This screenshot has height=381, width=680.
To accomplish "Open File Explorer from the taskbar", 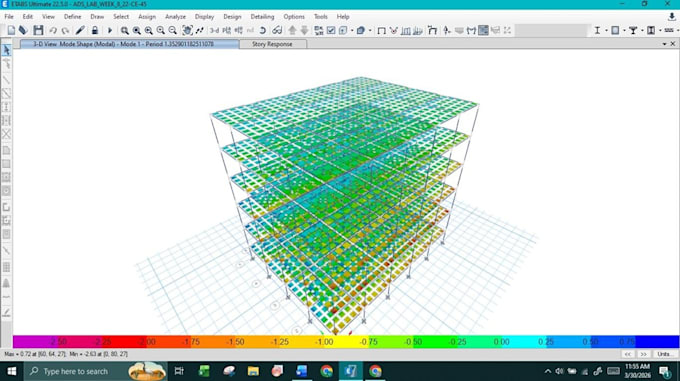I will click(x=253, y=371).
